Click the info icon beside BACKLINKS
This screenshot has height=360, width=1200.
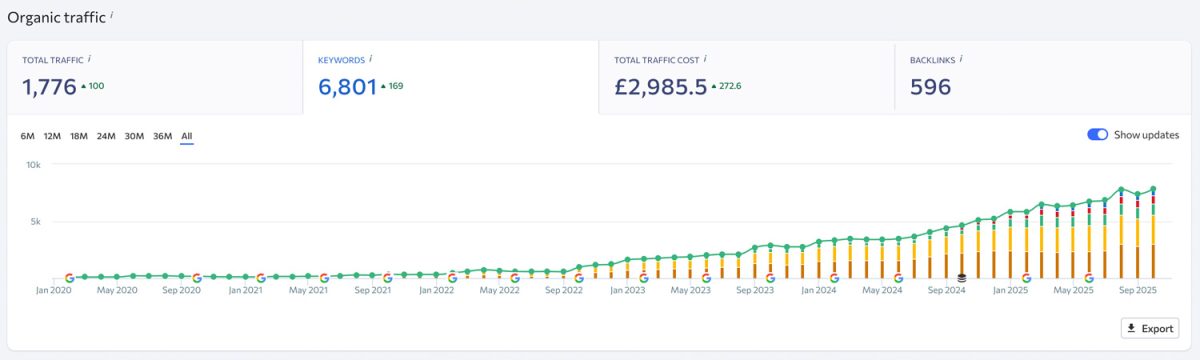click(x=960, y=59)
